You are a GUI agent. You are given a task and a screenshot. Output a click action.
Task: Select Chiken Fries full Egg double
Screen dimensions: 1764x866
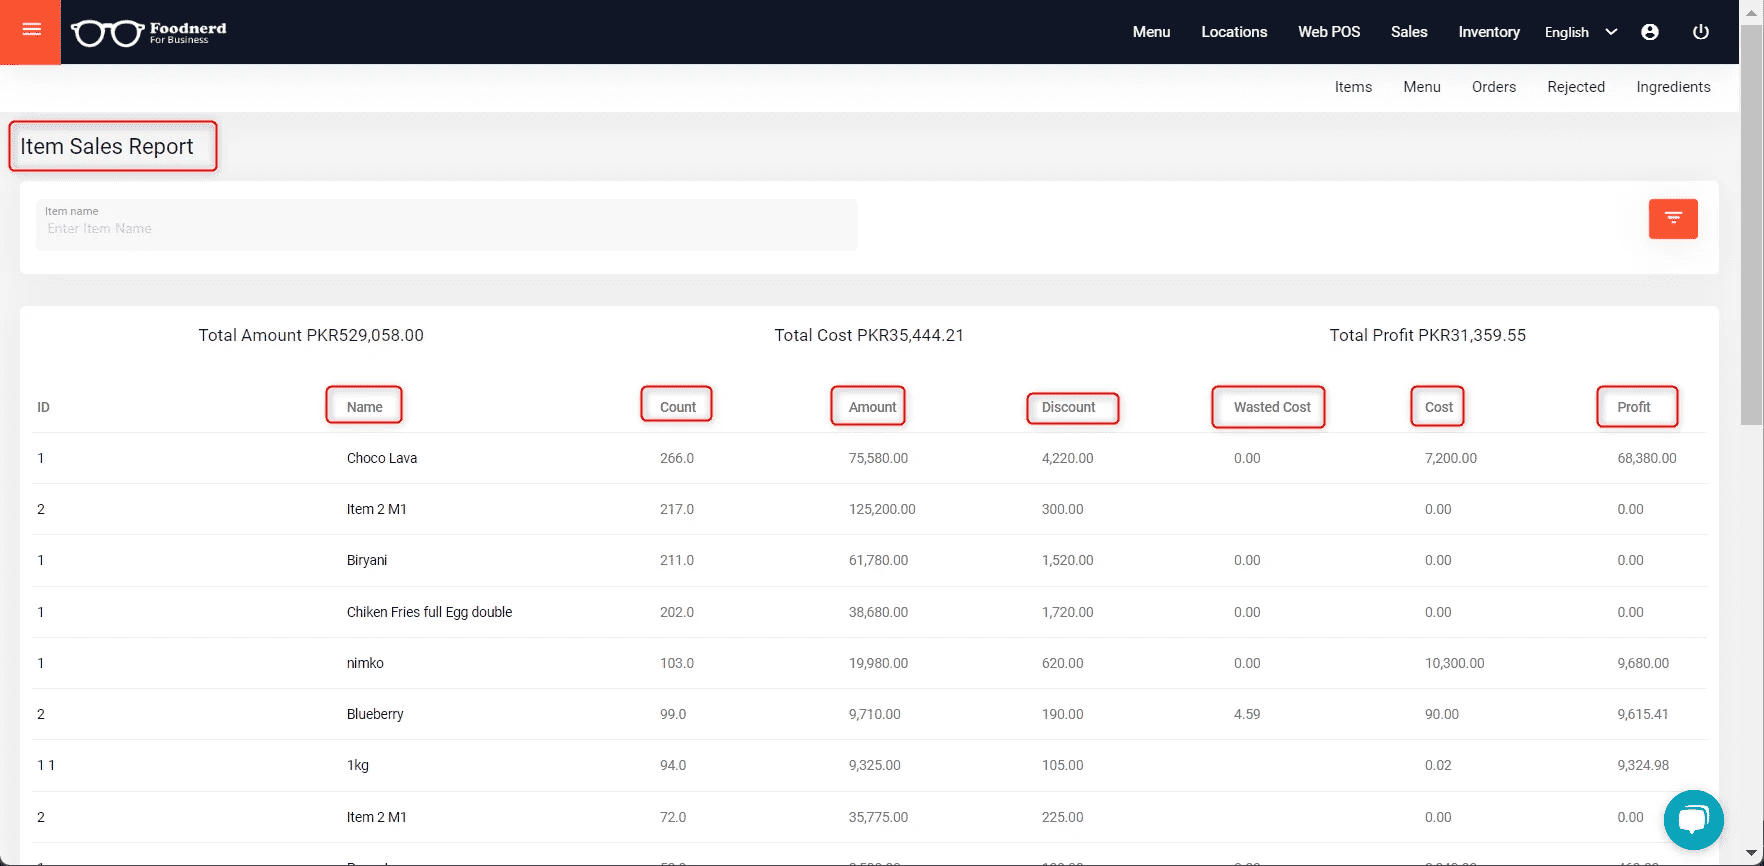(429, 612)
